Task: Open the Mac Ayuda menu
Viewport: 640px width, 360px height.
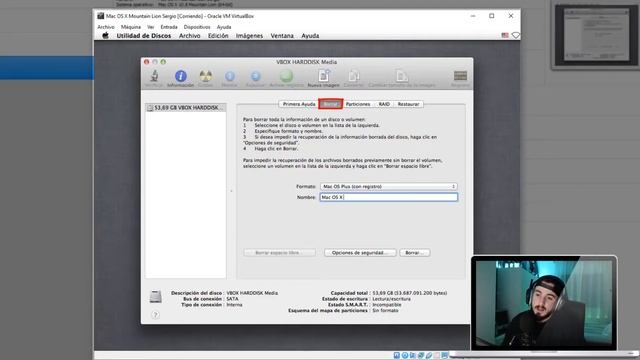Action: [x=310, y=36]
